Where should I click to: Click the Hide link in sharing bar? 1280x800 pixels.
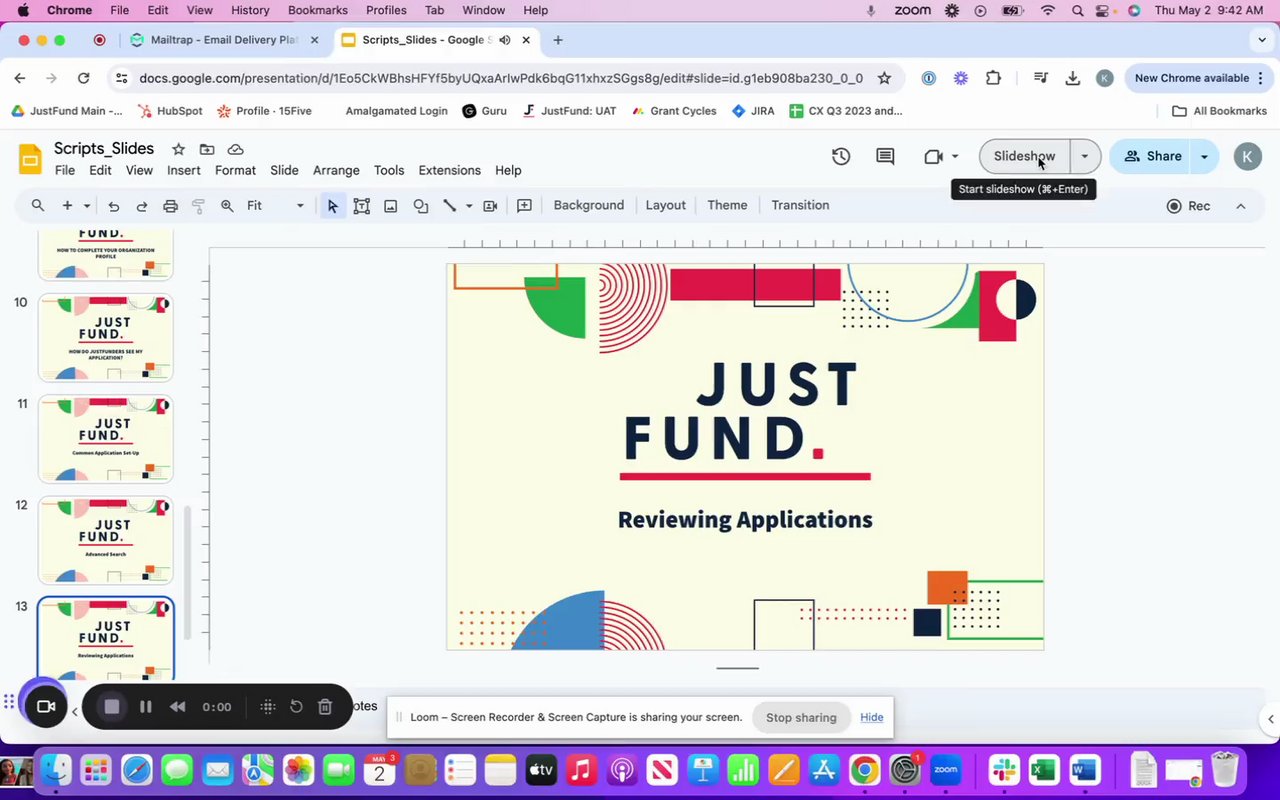pos(872,717)
